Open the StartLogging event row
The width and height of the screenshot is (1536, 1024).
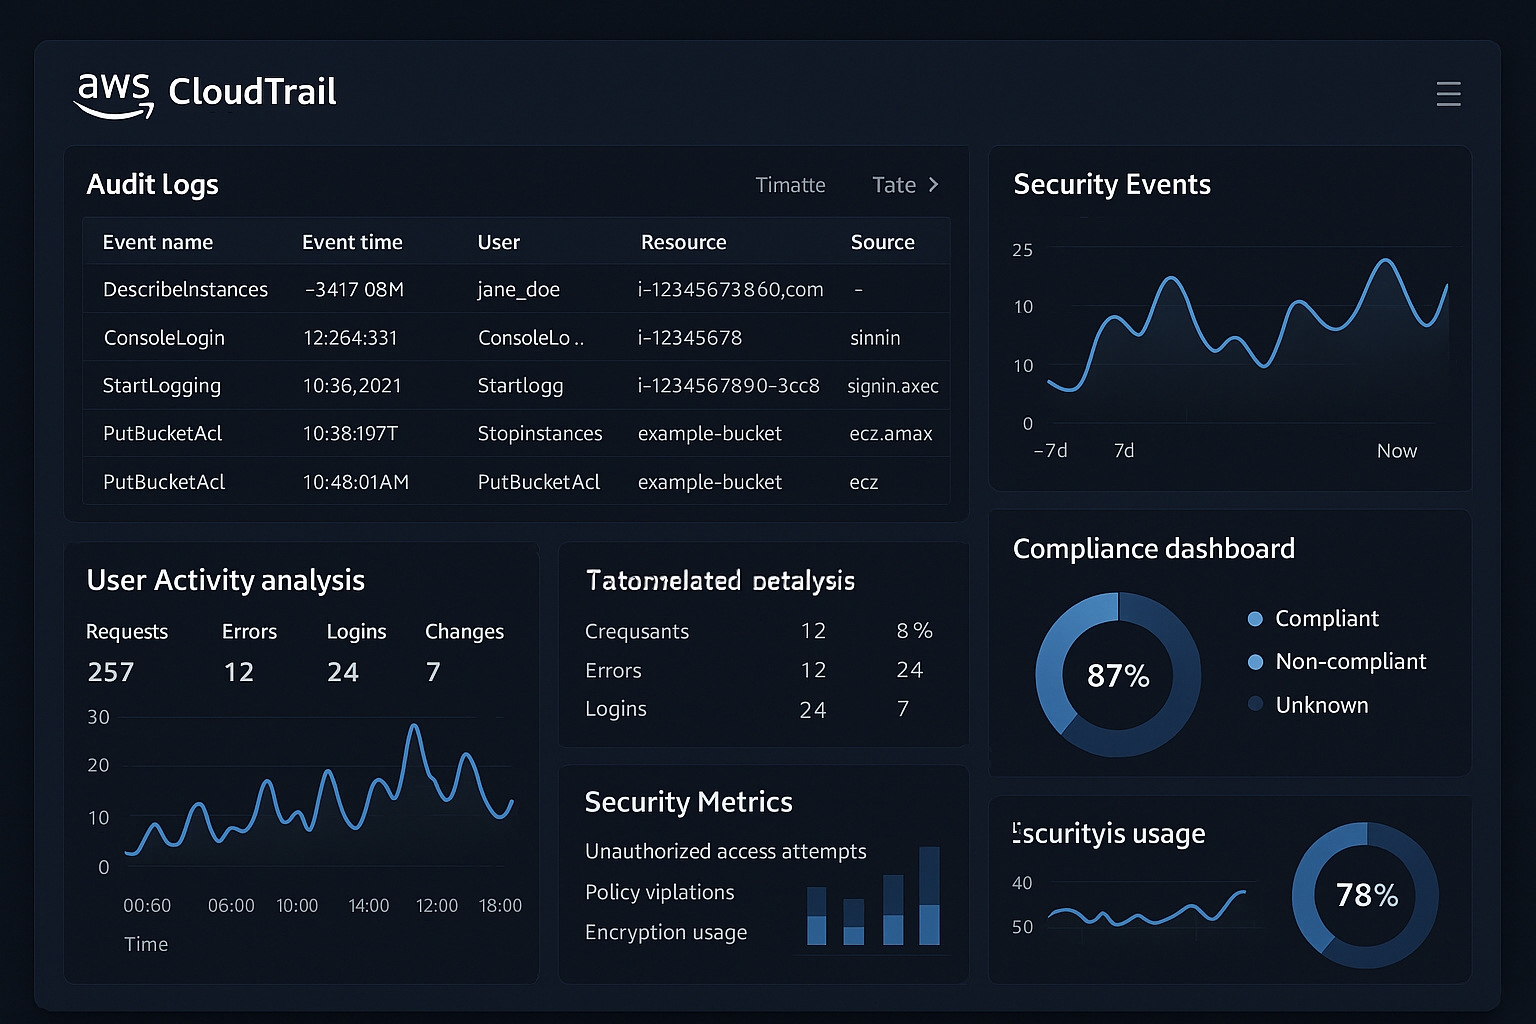(x=516, y=385)
